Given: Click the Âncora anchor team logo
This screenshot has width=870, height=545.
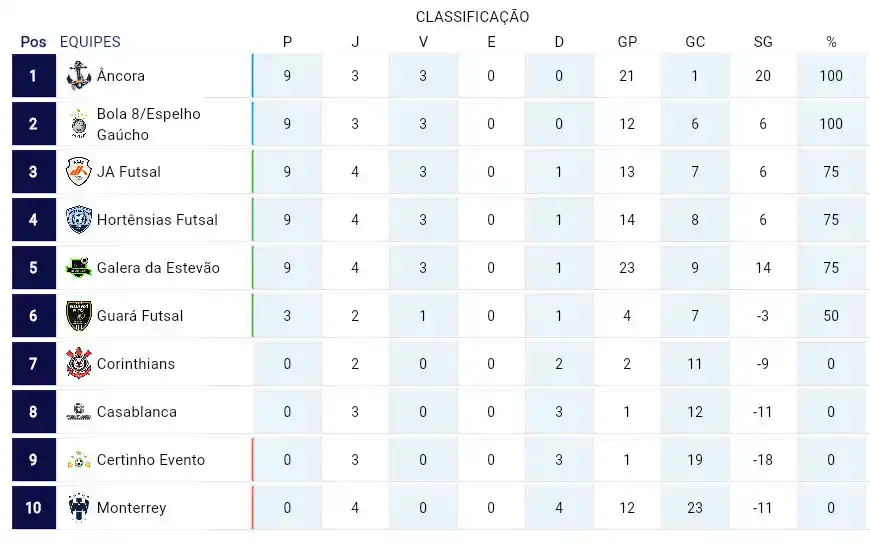Looking at the screenshot, I should click(79, 76).
